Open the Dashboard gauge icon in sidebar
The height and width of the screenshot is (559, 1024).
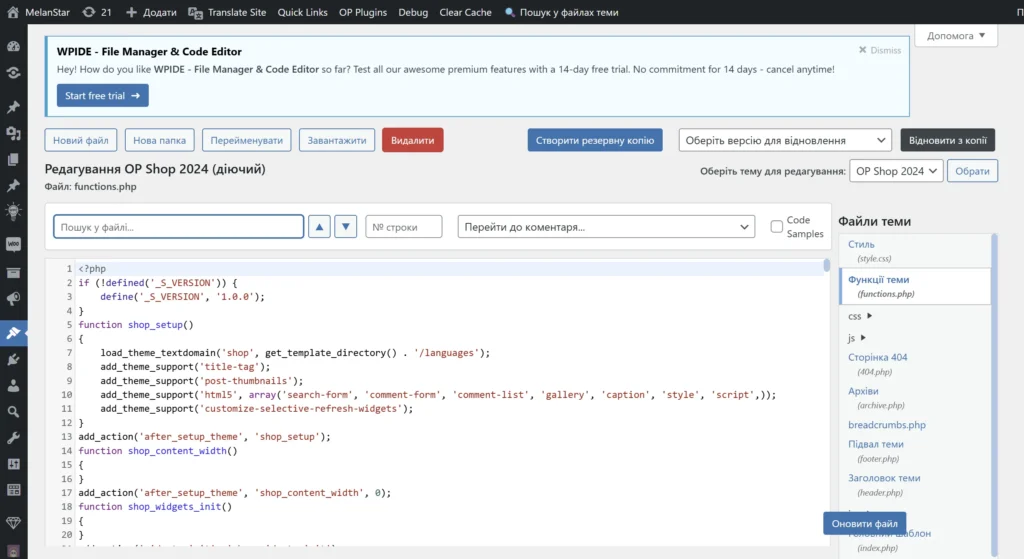point(13,46)
